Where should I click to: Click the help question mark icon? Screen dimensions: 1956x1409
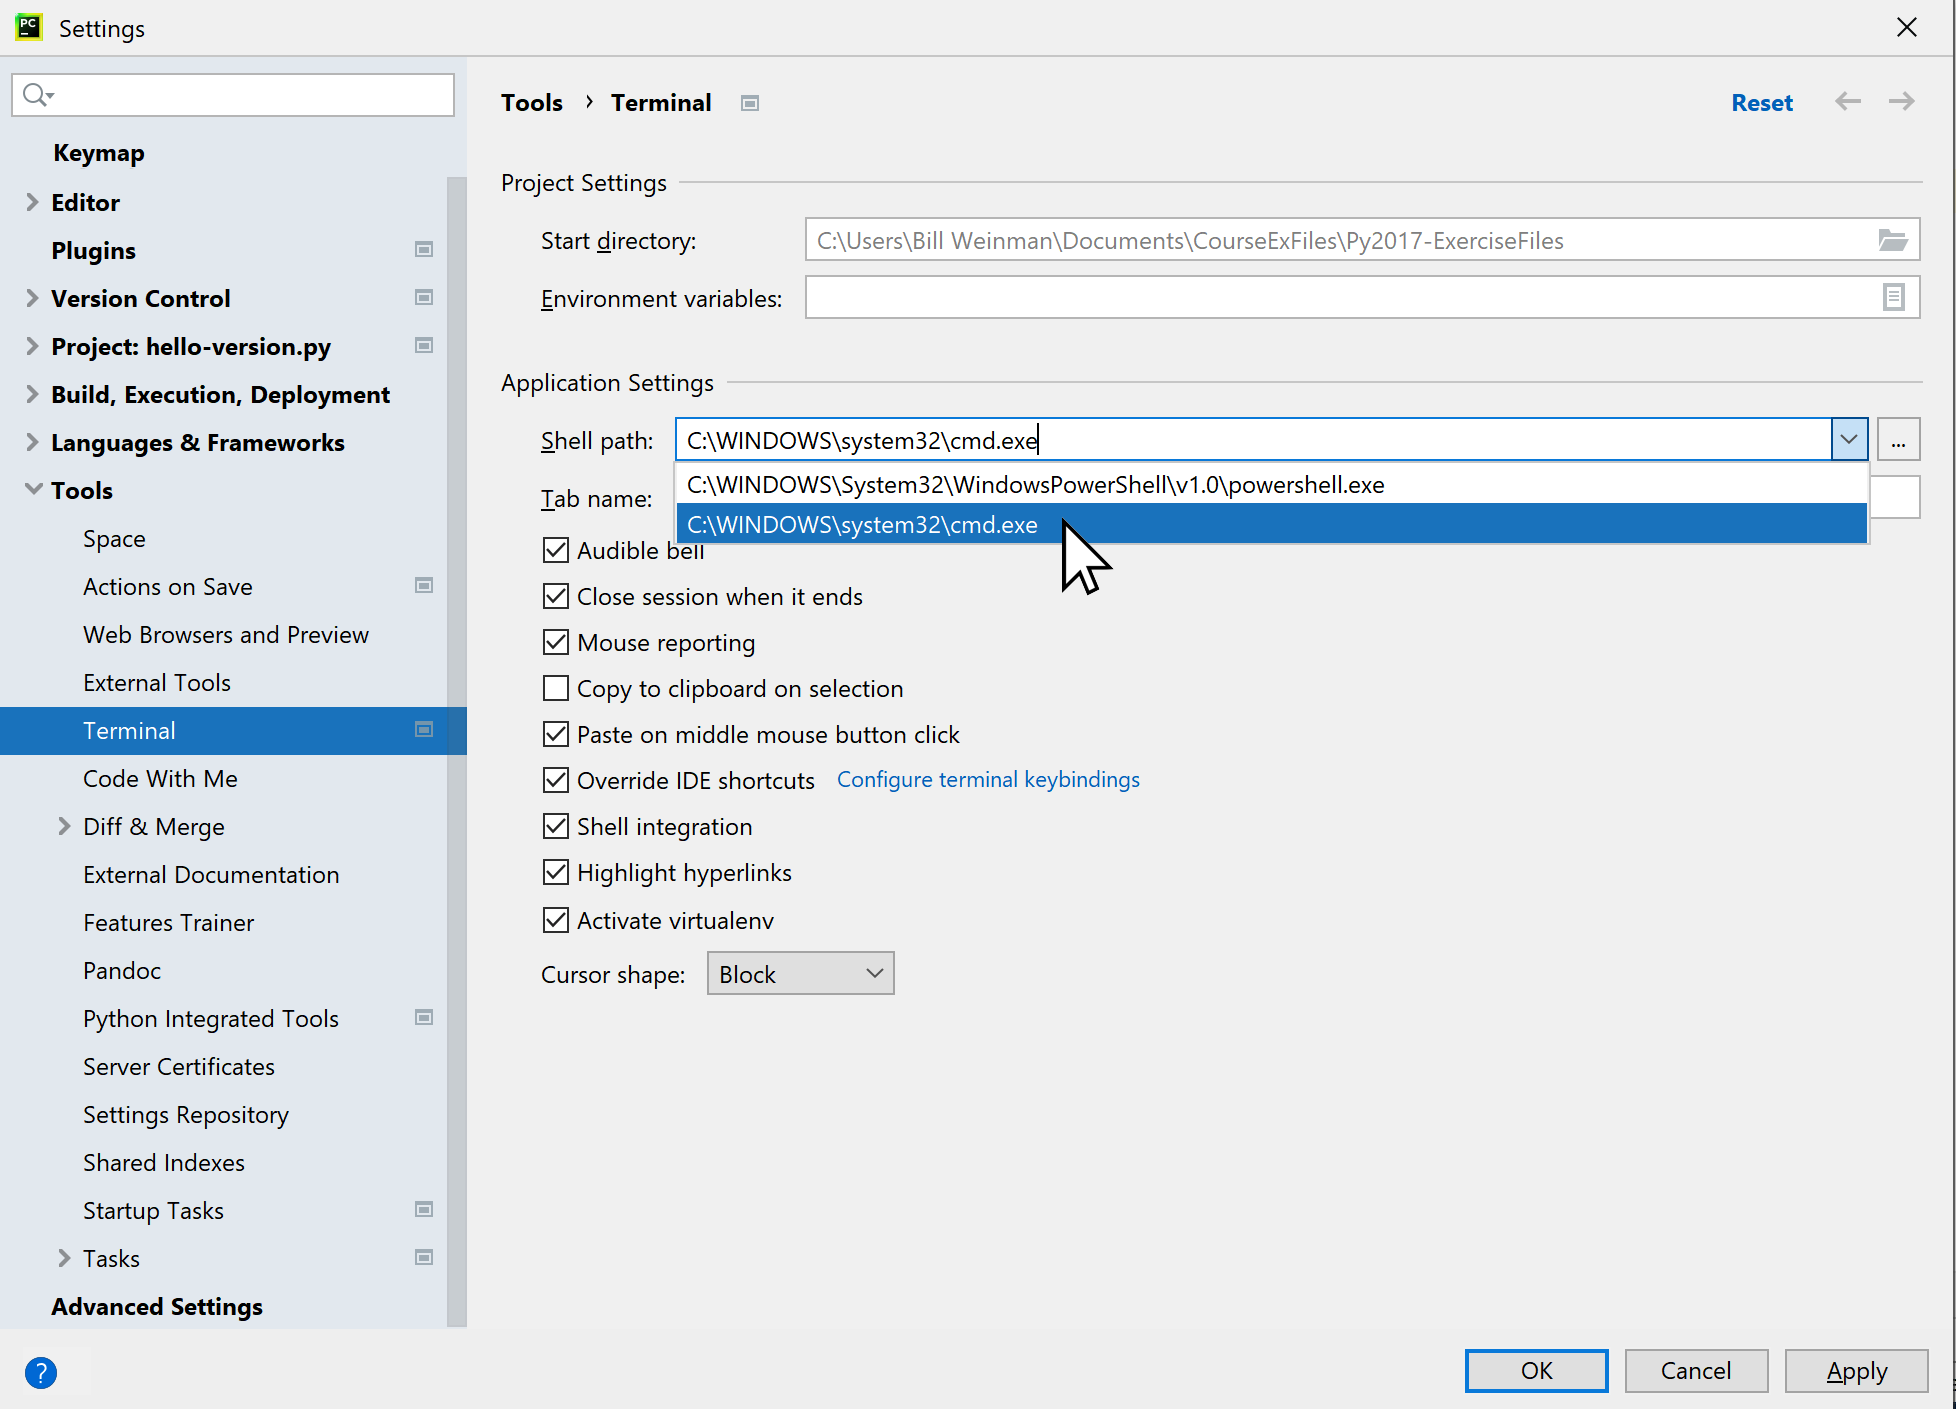41,1372
